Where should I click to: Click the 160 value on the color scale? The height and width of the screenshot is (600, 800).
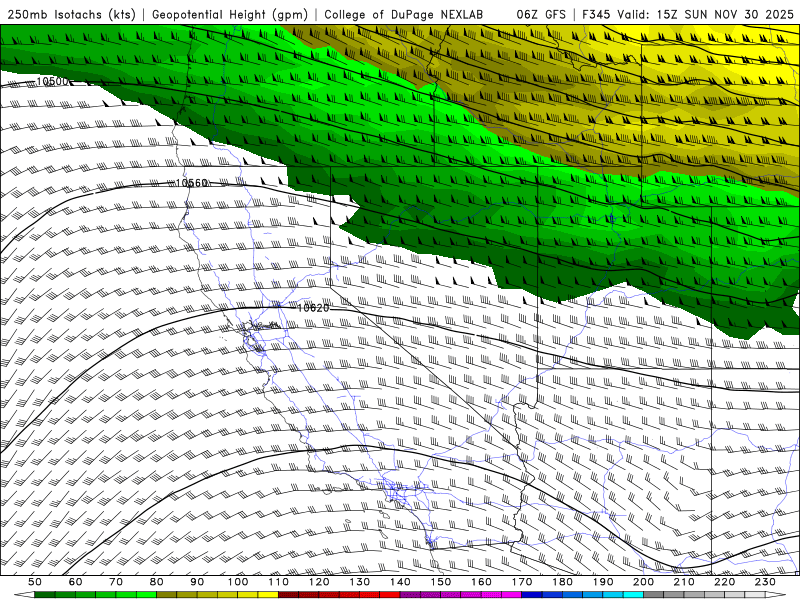coord(481,582)
